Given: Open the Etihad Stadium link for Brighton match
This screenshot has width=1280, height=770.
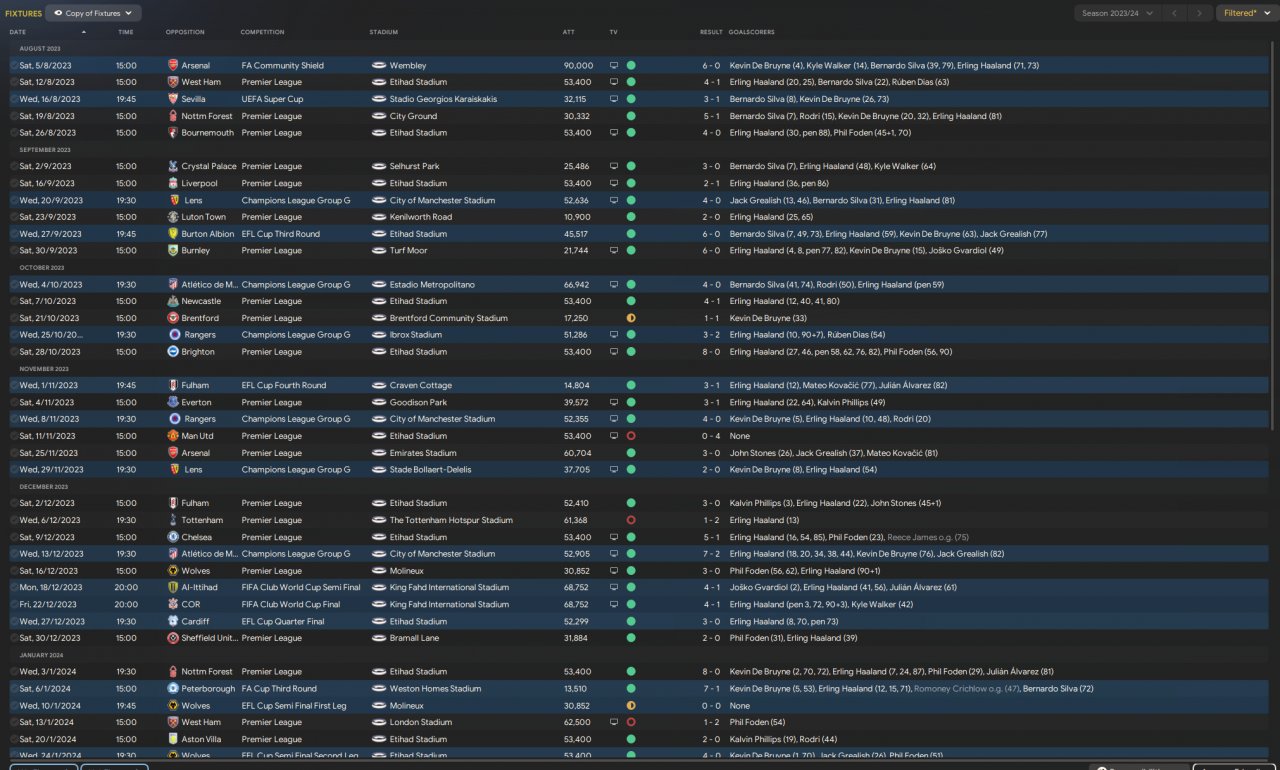Looking at the screenshot, I should point(418,352).
